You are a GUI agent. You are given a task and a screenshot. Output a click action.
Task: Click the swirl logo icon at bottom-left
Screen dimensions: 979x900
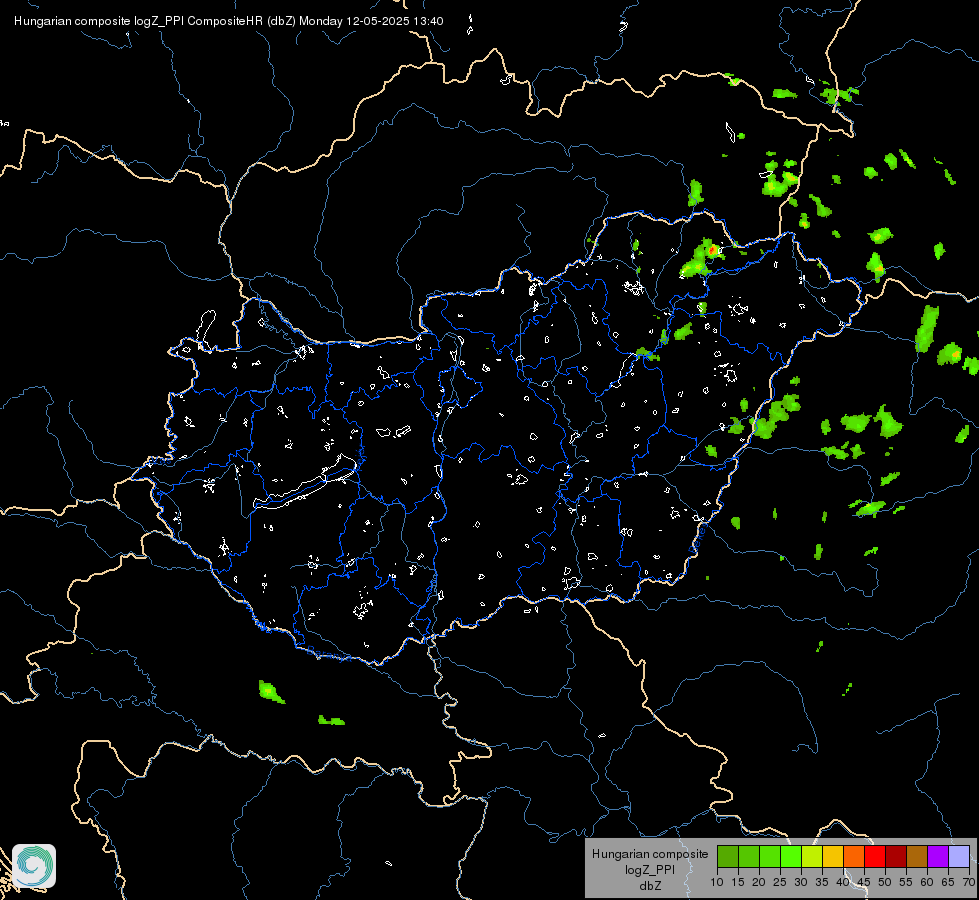coord(34,866)
